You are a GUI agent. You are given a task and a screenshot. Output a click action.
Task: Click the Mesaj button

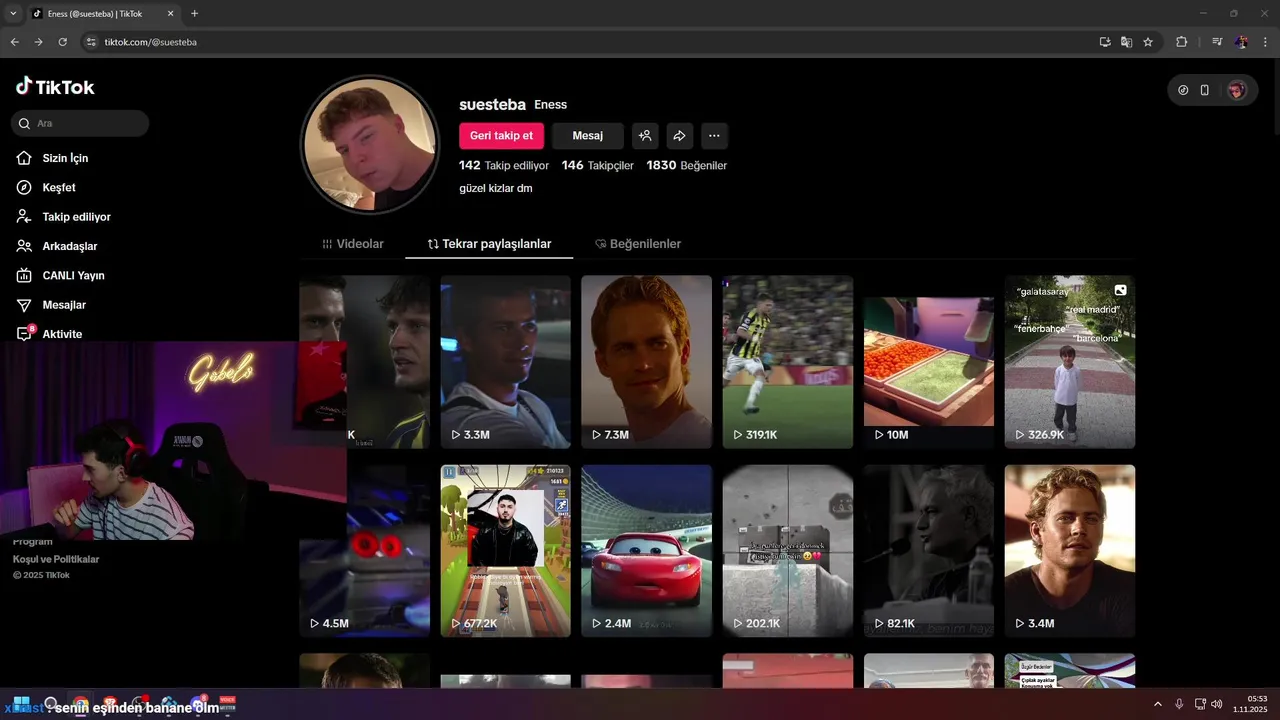tap(588, 136)
